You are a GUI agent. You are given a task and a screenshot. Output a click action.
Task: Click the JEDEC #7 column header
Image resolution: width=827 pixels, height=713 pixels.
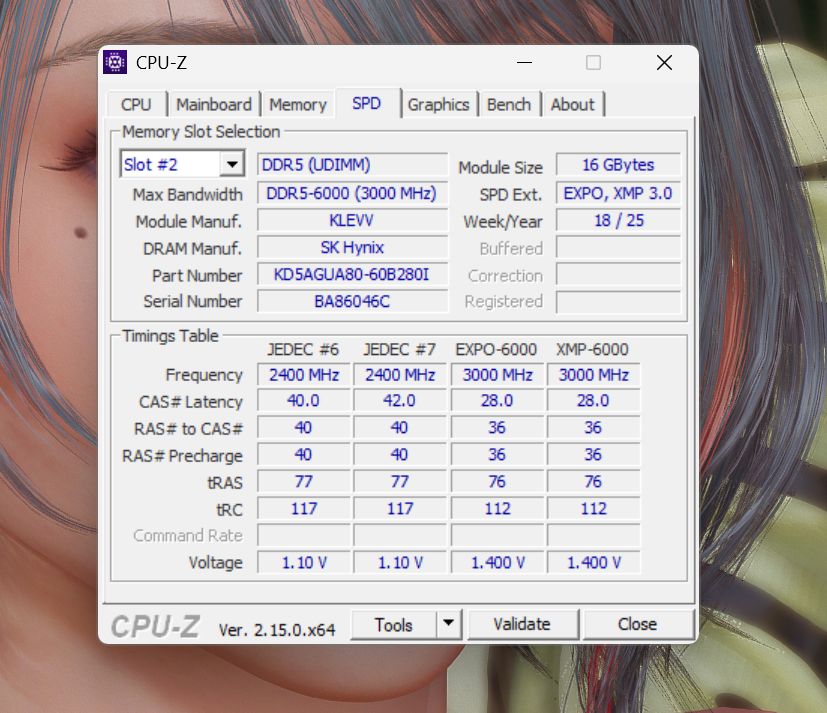399,349
